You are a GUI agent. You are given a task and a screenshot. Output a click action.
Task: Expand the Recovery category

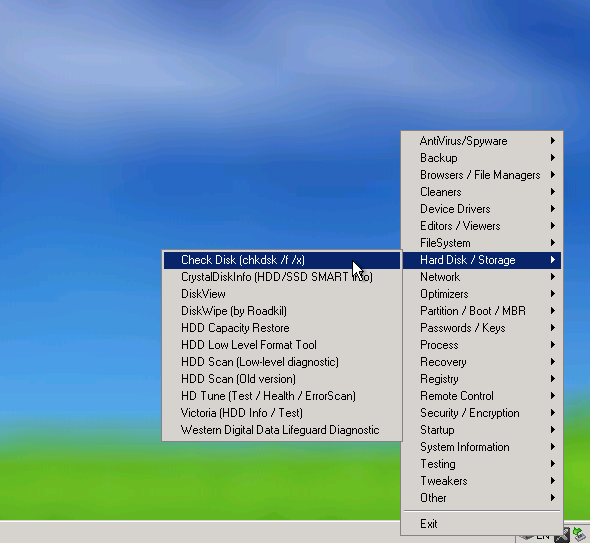coord(482,362)
